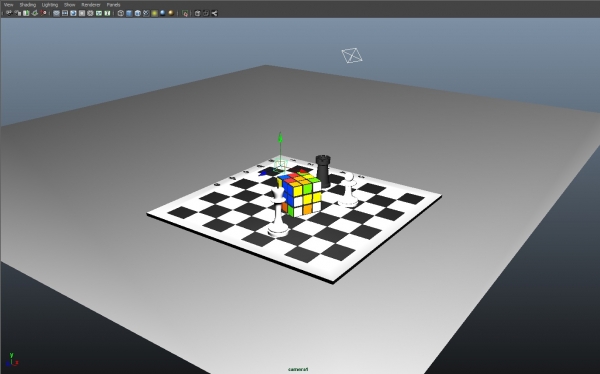The image size is (600, 374).
Task: Click the green Y-axis move handle
Action: point(280,138)
